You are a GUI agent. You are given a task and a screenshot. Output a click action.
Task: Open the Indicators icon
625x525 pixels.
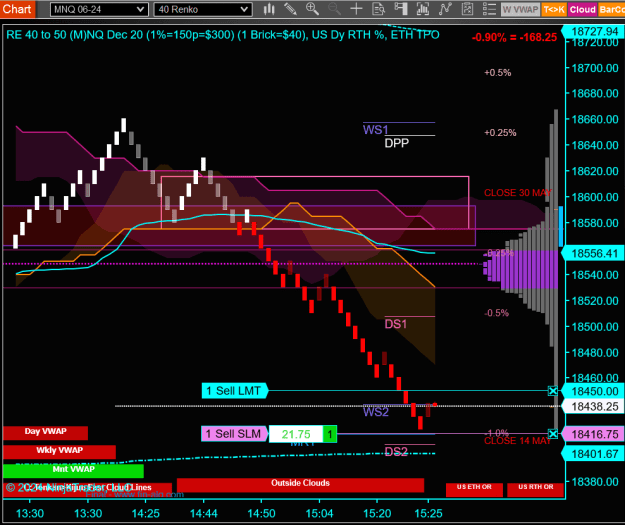coord(445,9)
